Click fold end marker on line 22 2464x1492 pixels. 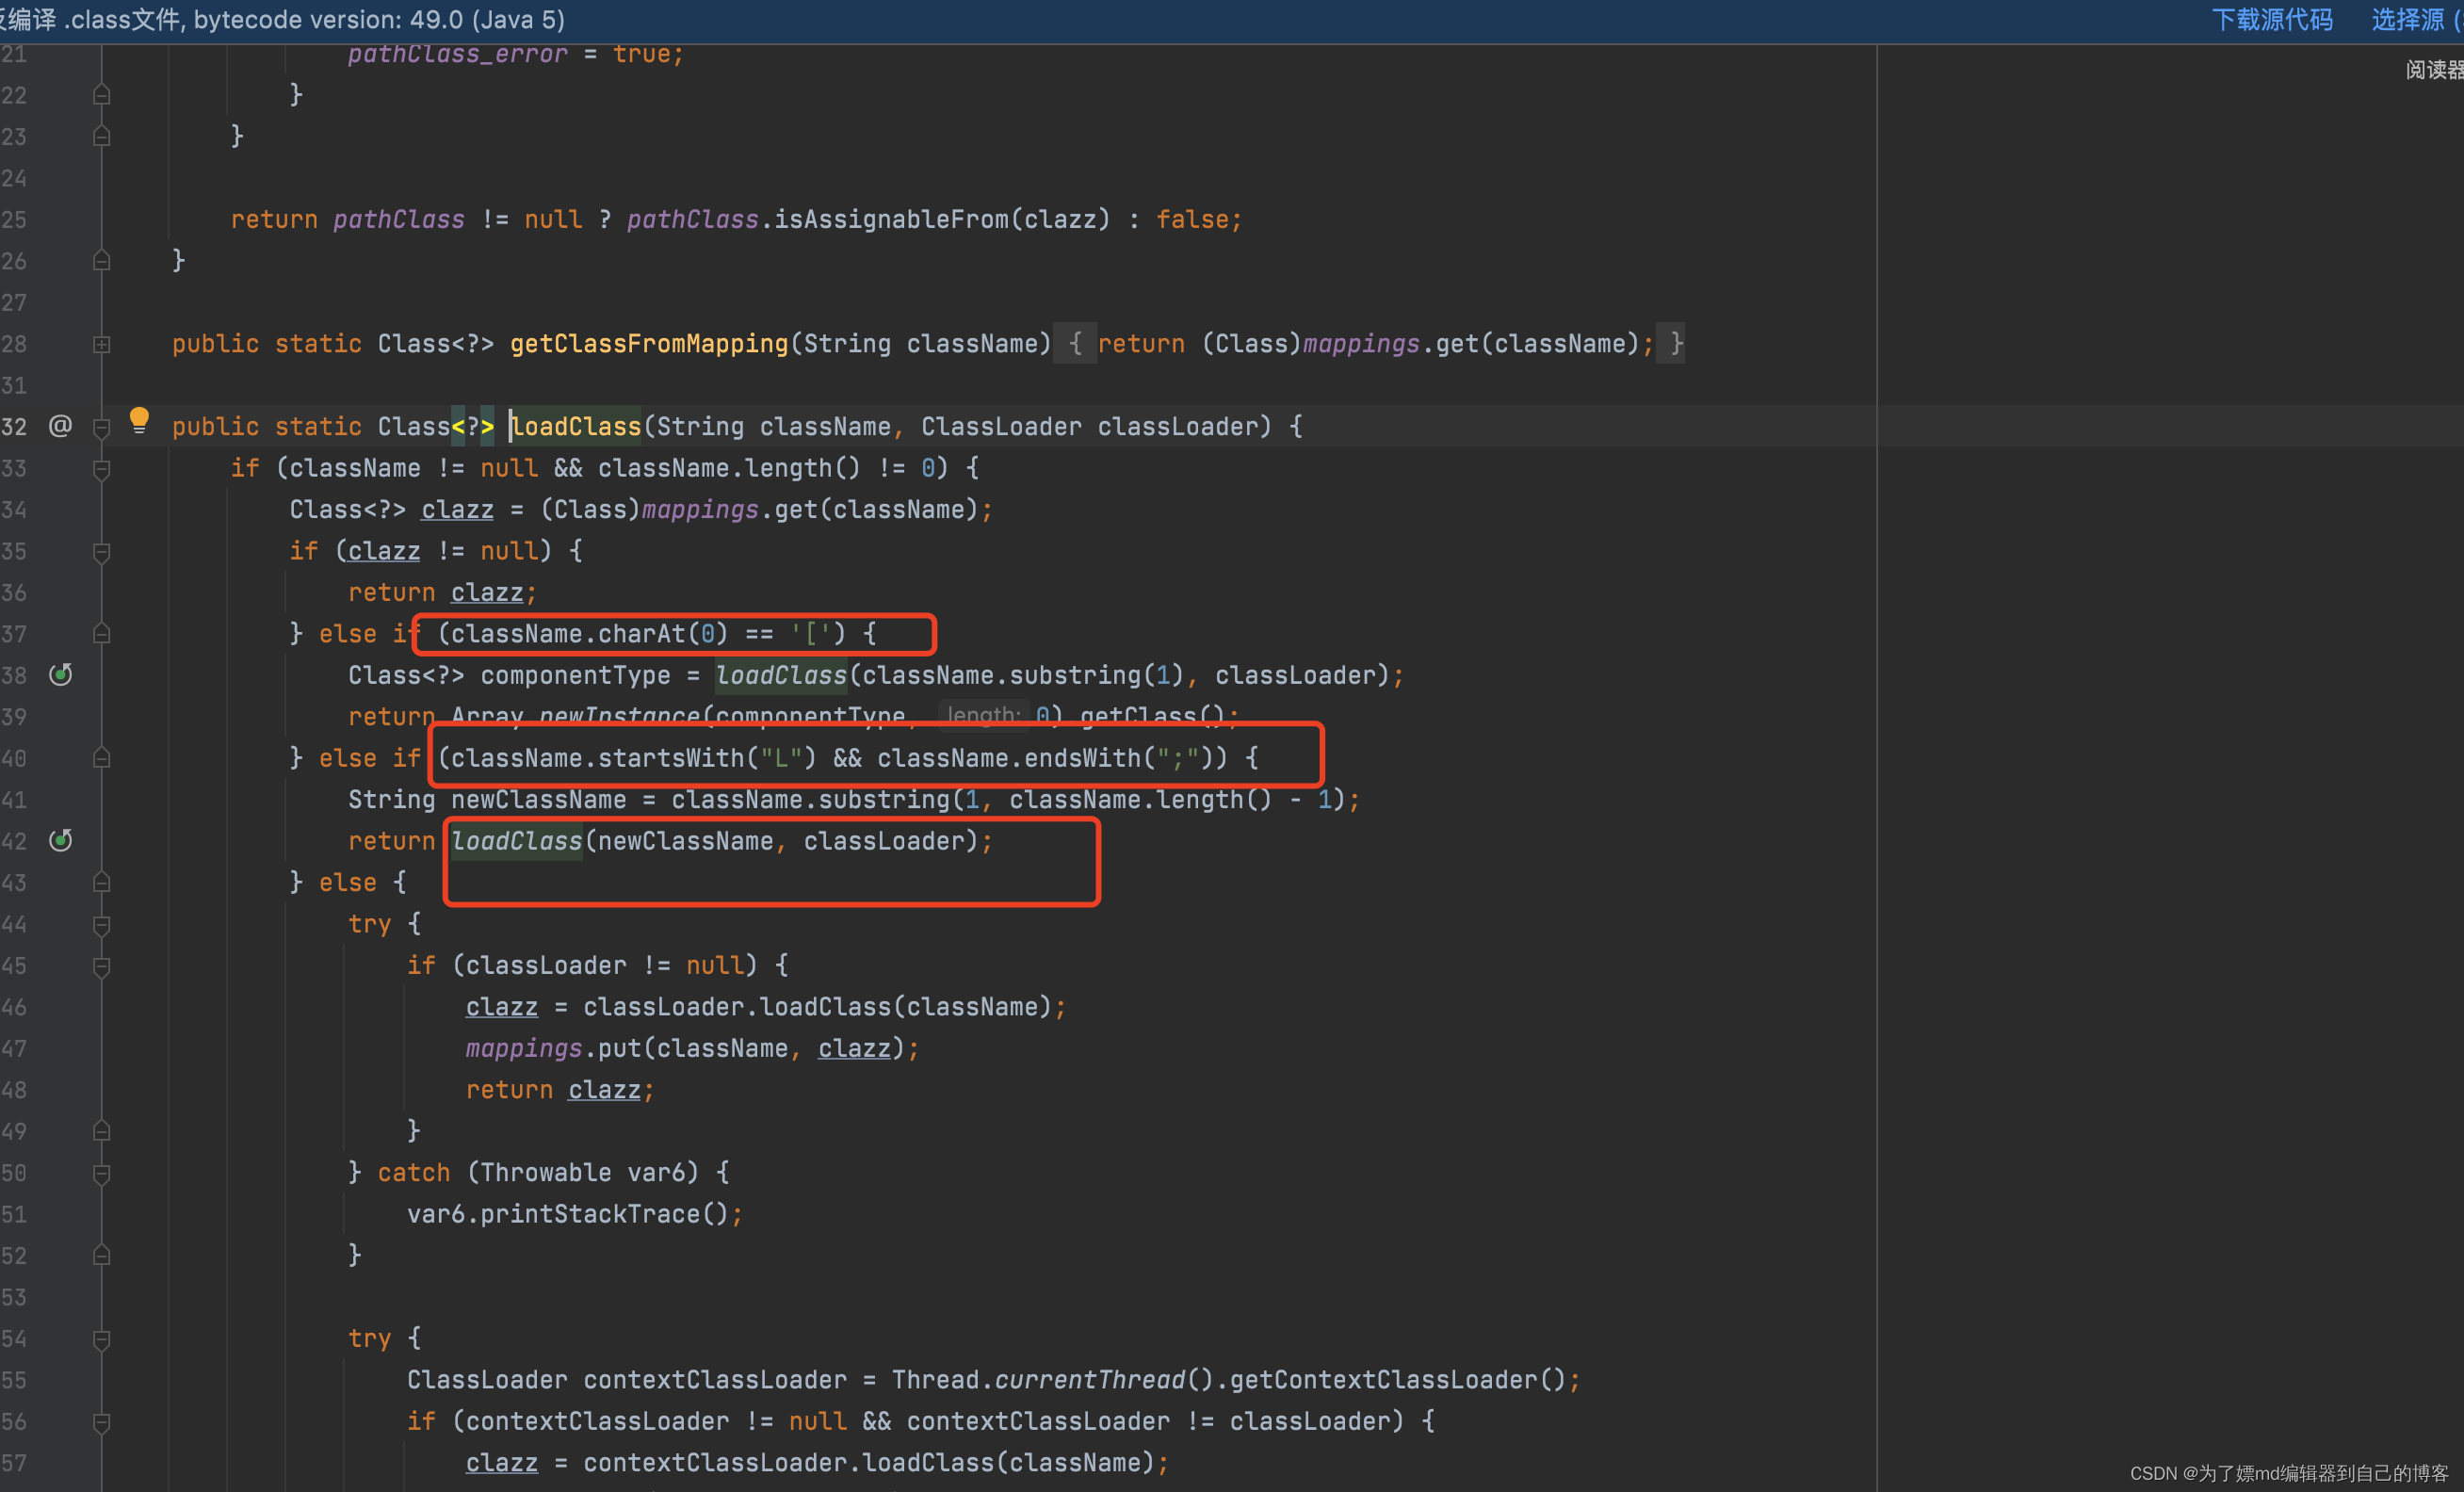pyautogui.click(x=101, y=95)
